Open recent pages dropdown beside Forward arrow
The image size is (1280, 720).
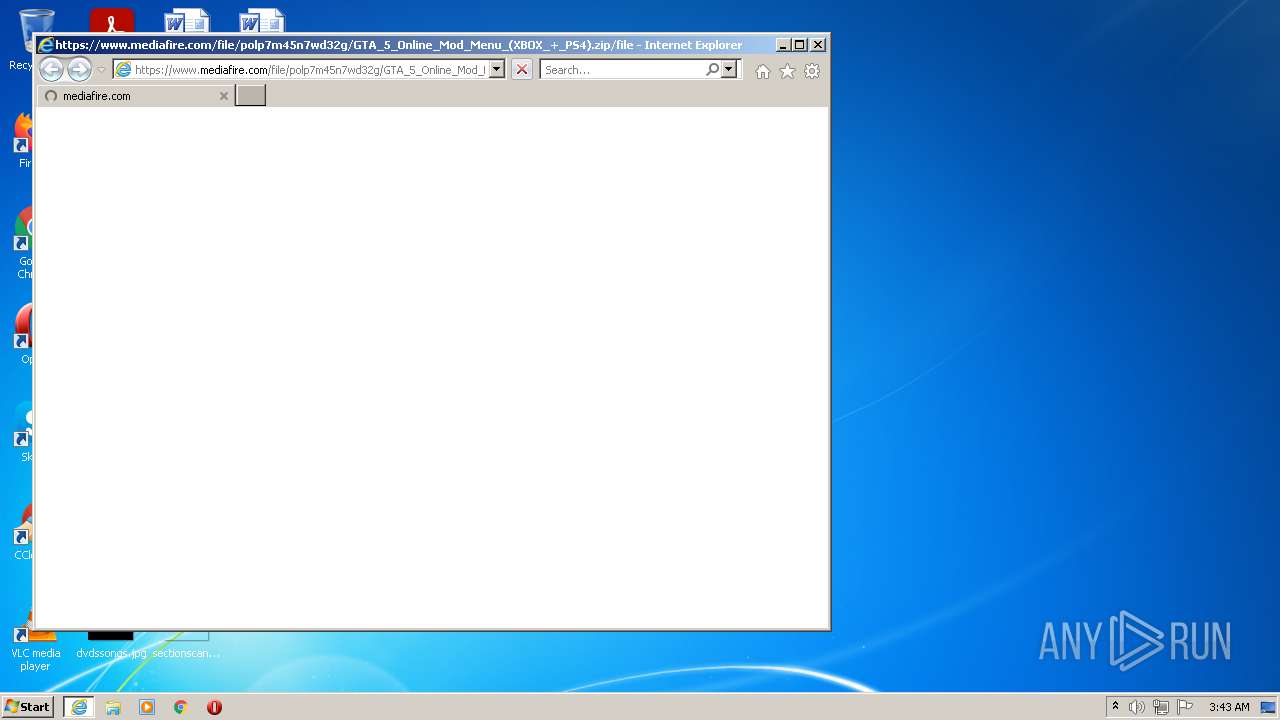[101, 70]
